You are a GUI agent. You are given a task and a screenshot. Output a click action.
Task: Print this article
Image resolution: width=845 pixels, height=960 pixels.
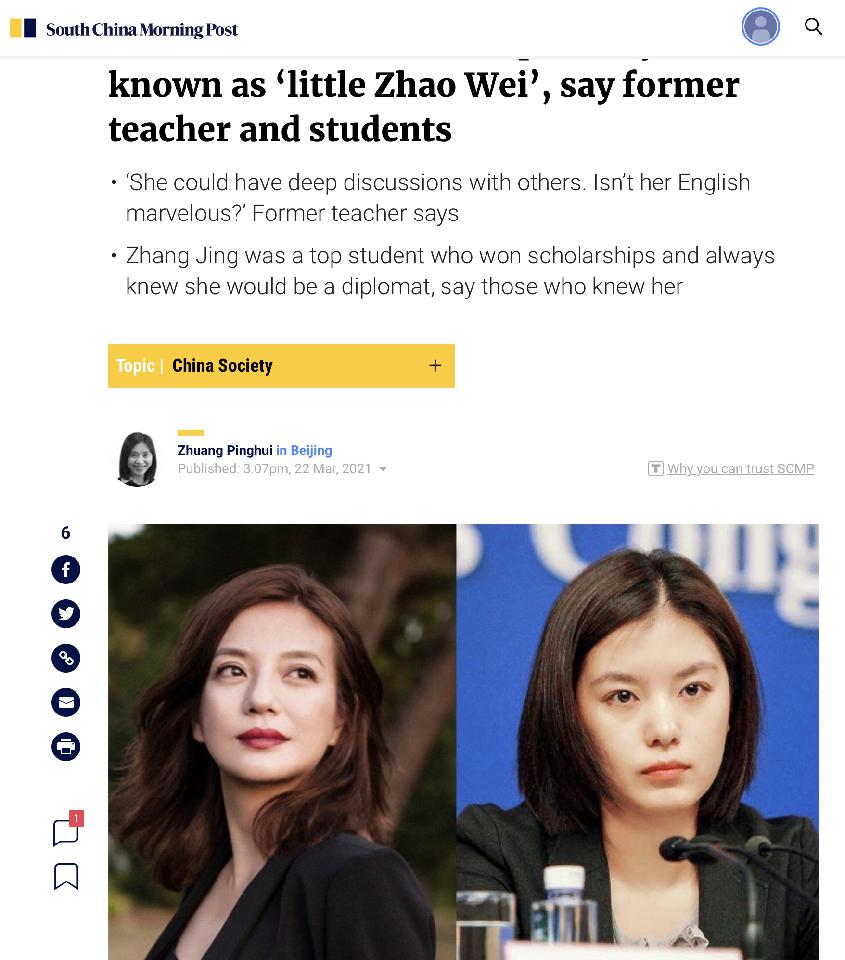click(x=66, y=746)
